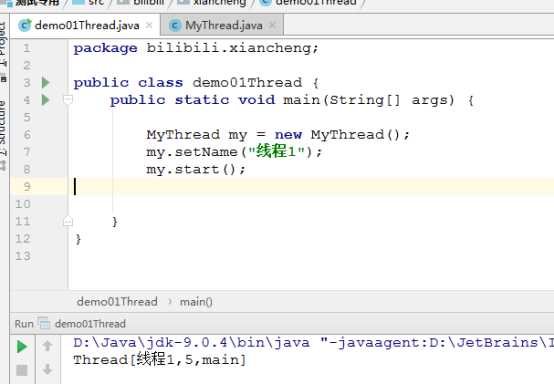Click the src folder in navigation bar
Viewport: 554px width, 384px height.
[x=89, y=3]
